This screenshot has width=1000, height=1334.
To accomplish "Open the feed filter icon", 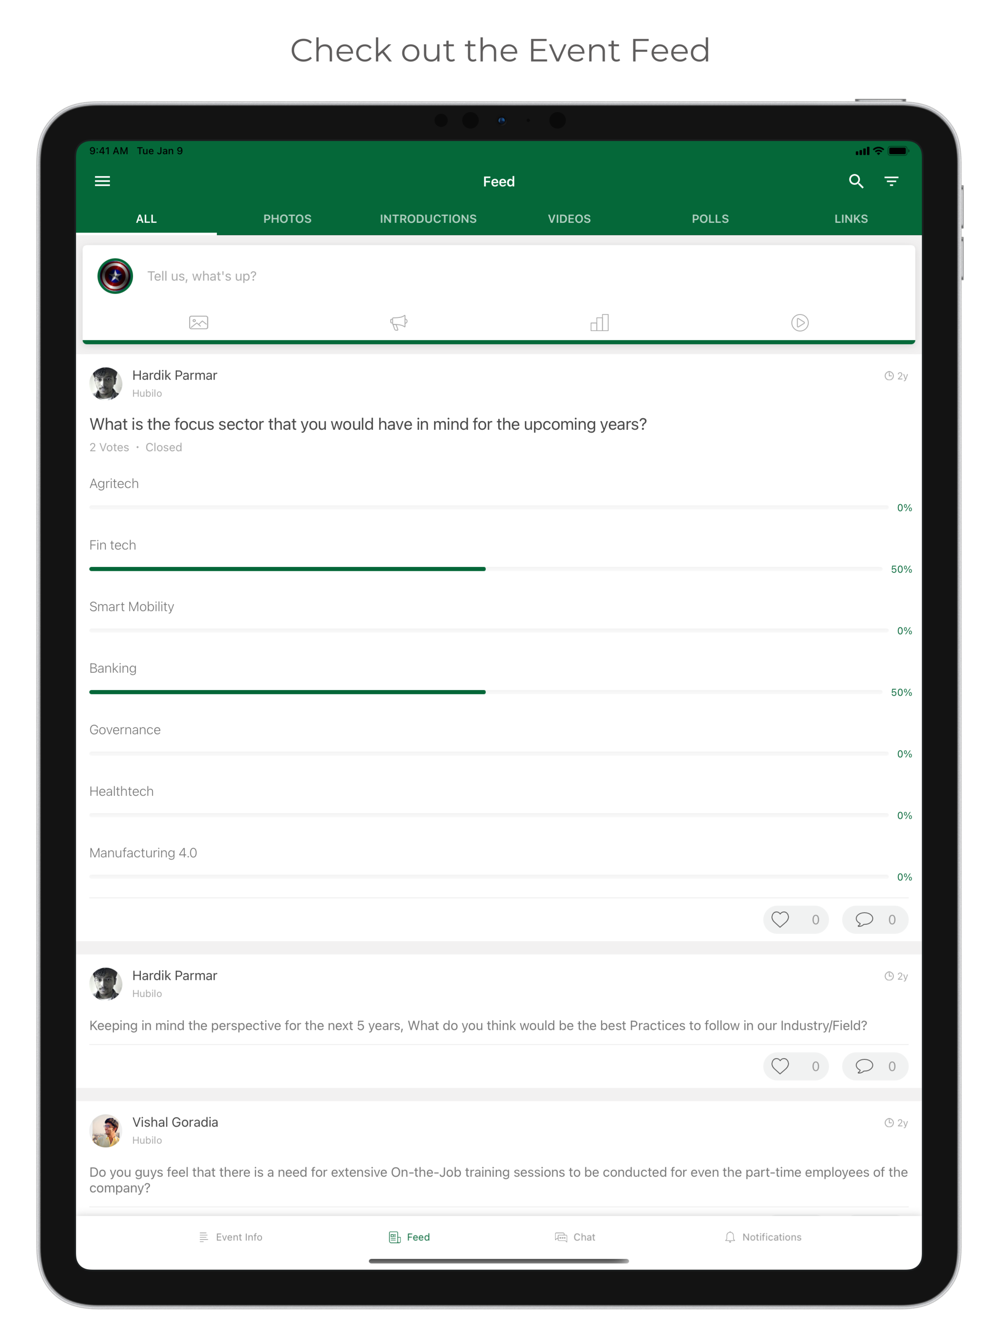I will 891,181.
